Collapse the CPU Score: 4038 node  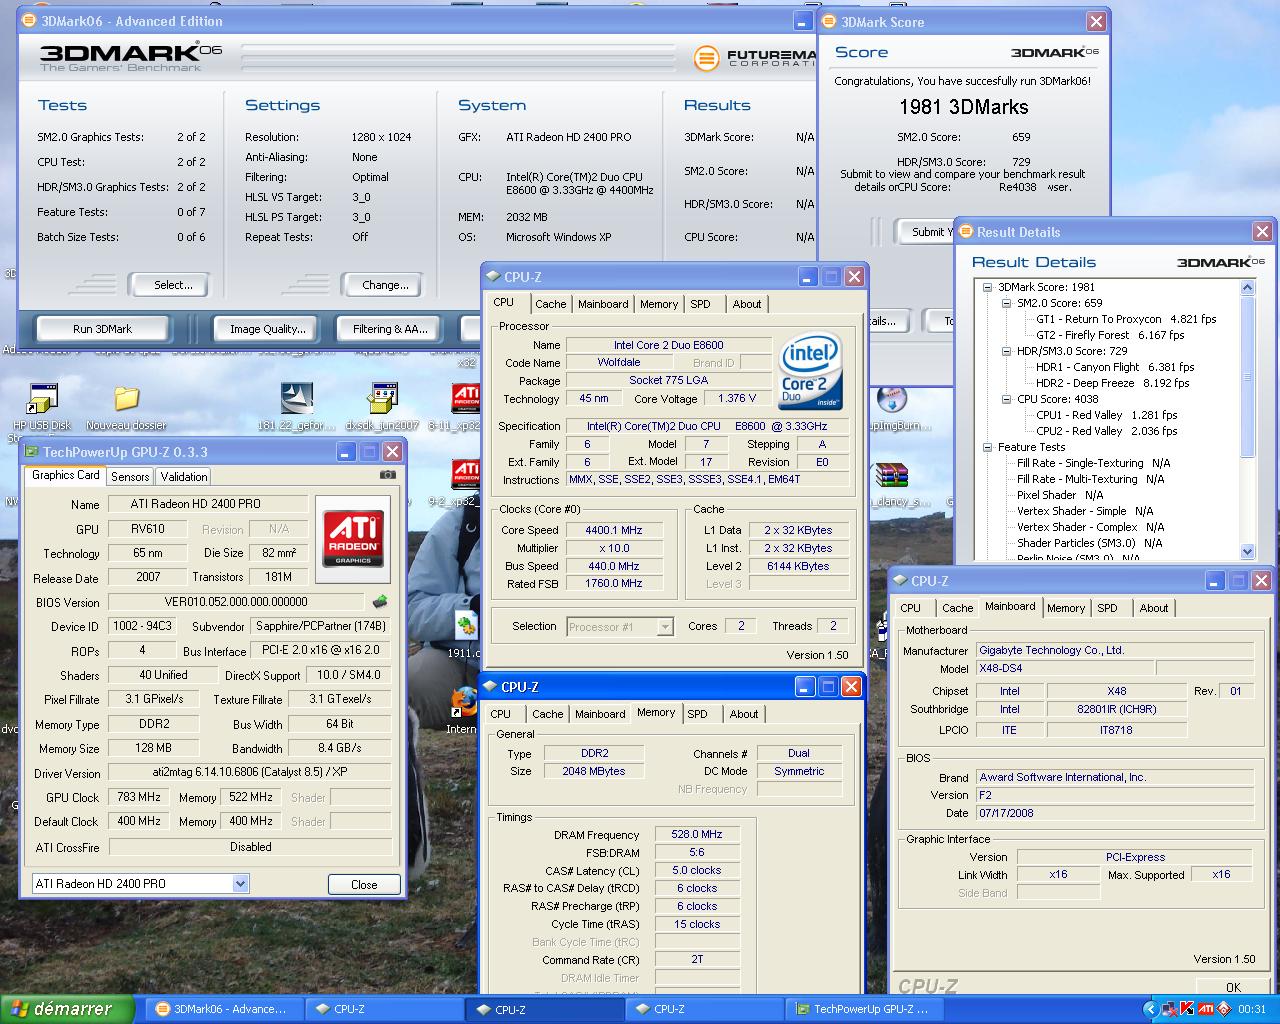[1007, 399]
